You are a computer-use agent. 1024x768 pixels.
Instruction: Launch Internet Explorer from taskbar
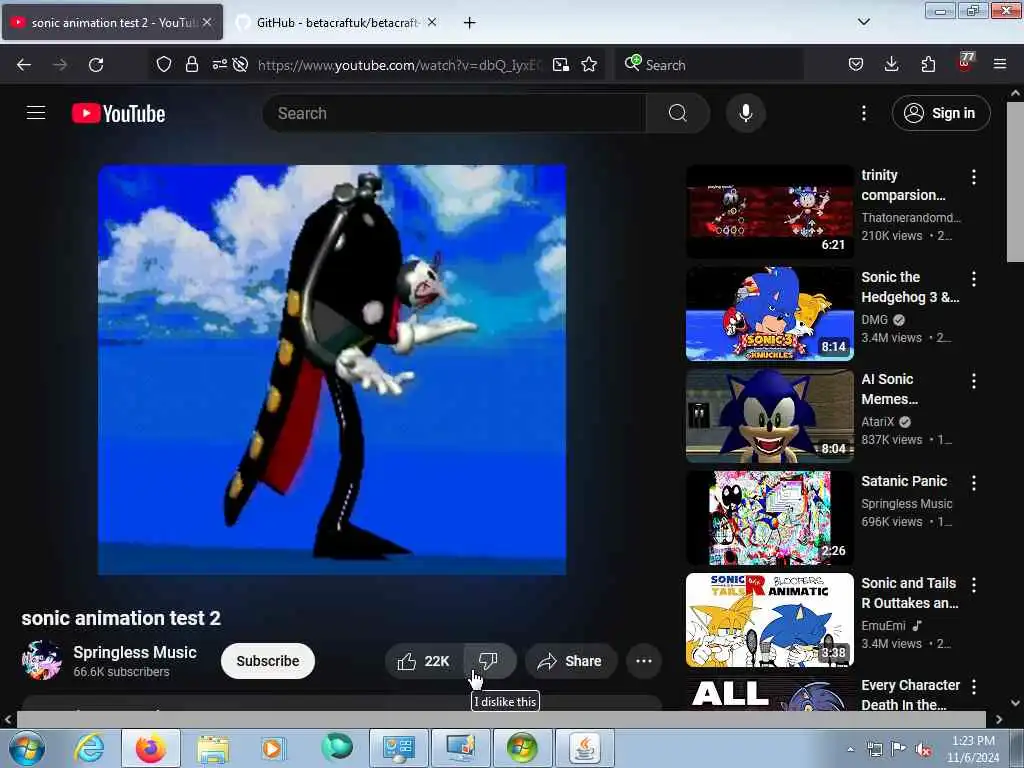[x=89, y=748]
